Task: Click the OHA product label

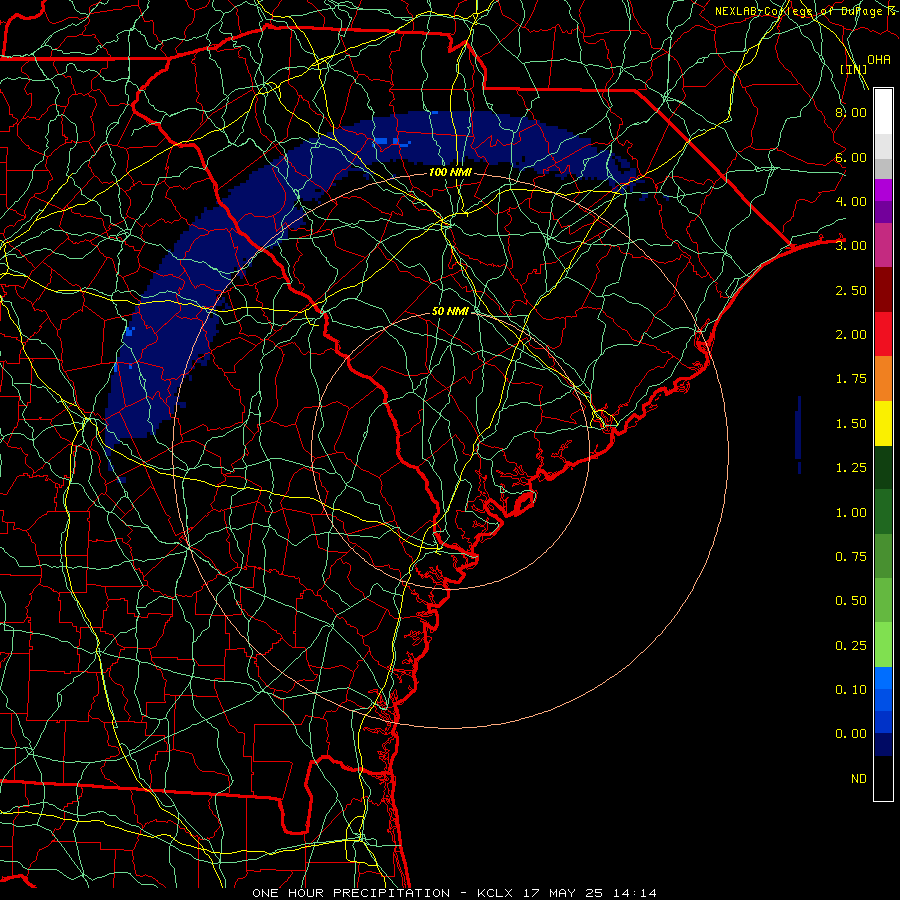Action: click(879, 60)
